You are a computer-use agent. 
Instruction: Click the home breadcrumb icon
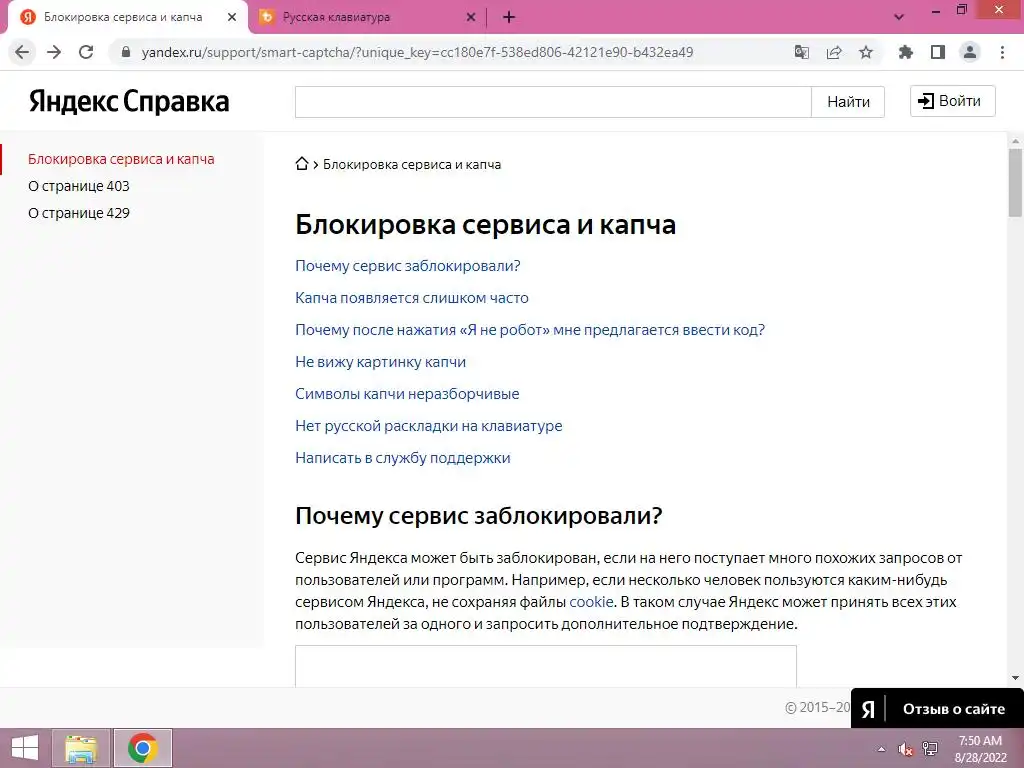(x=302, y=164)
